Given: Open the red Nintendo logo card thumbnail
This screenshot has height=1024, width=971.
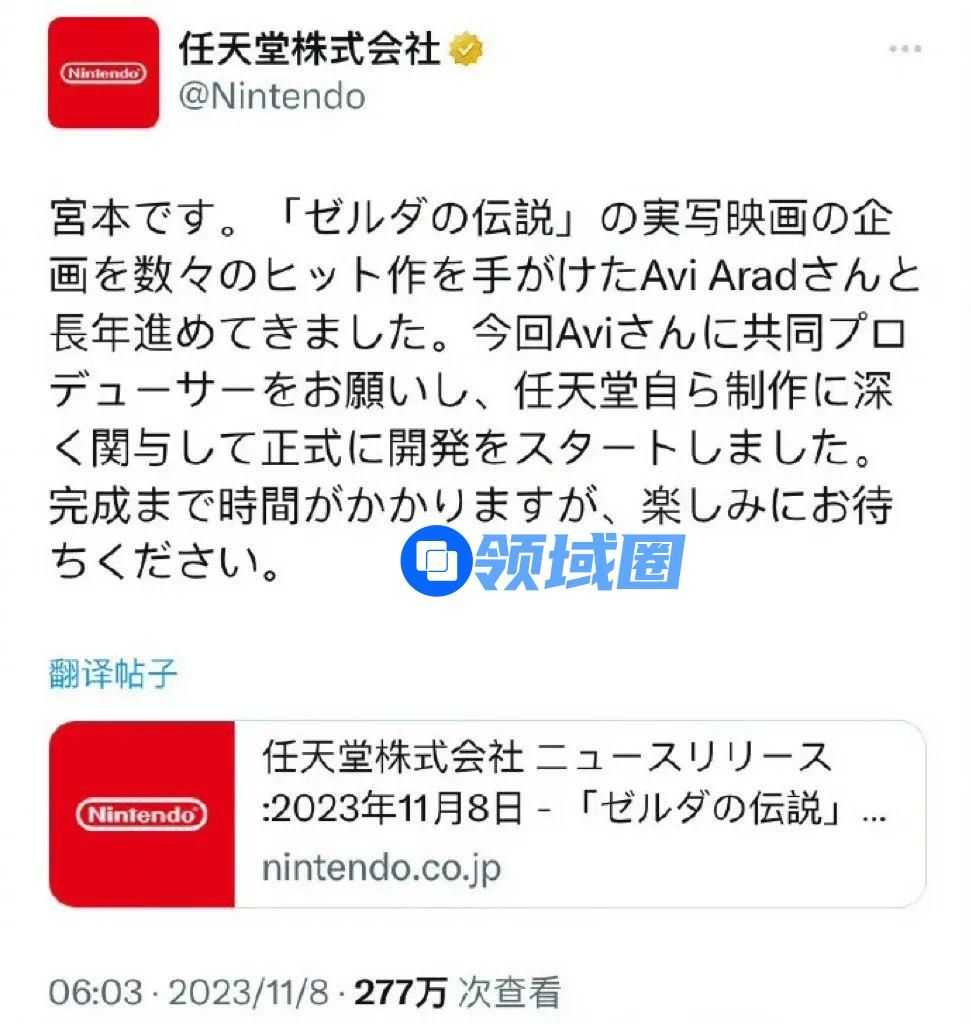Looking at the screenshot, I should [x=142, y=814].
